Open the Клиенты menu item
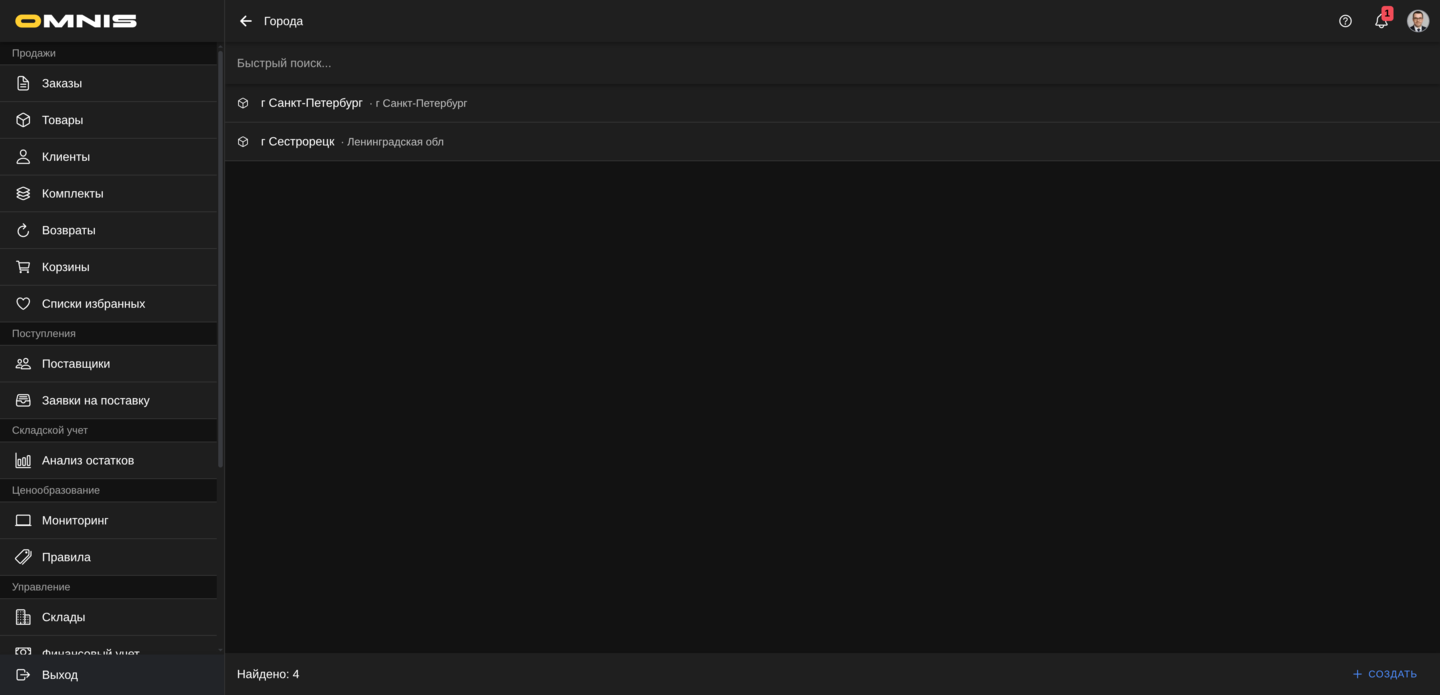Viewport: 1440px width, 695px height. (66, 157)
